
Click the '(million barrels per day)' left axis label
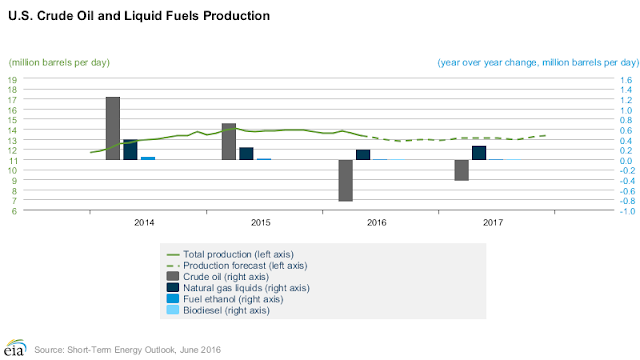(x=60, y=62)
